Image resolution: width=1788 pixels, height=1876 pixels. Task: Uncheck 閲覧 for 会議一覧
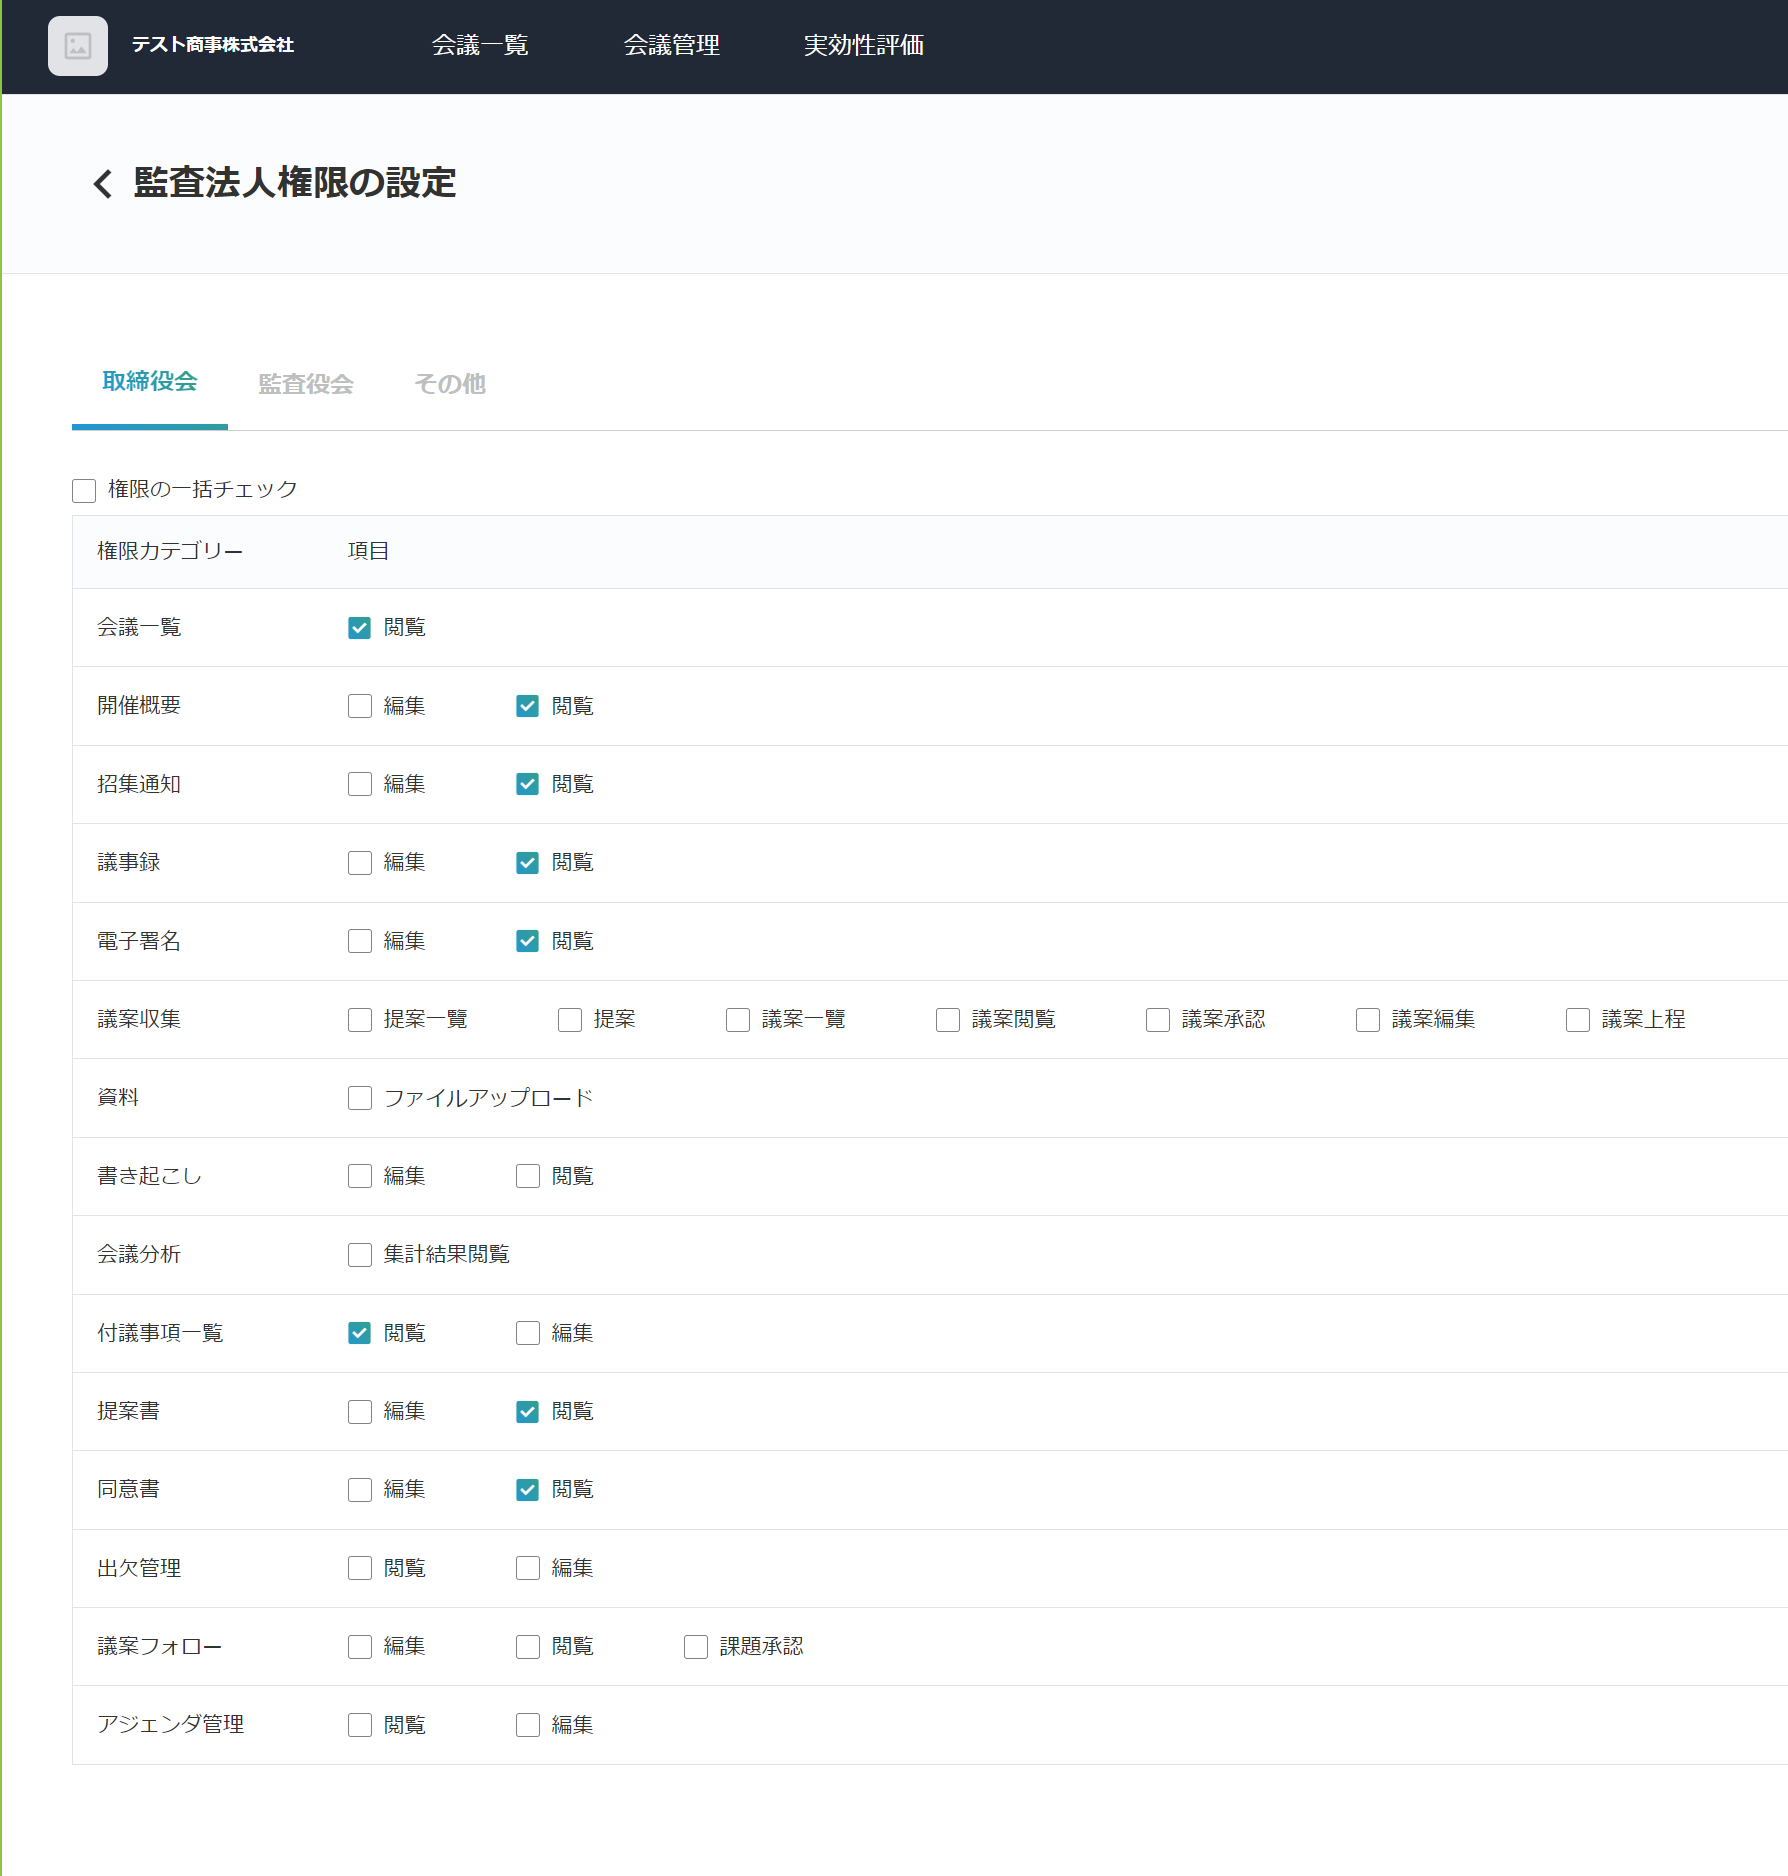click(360, 628)
